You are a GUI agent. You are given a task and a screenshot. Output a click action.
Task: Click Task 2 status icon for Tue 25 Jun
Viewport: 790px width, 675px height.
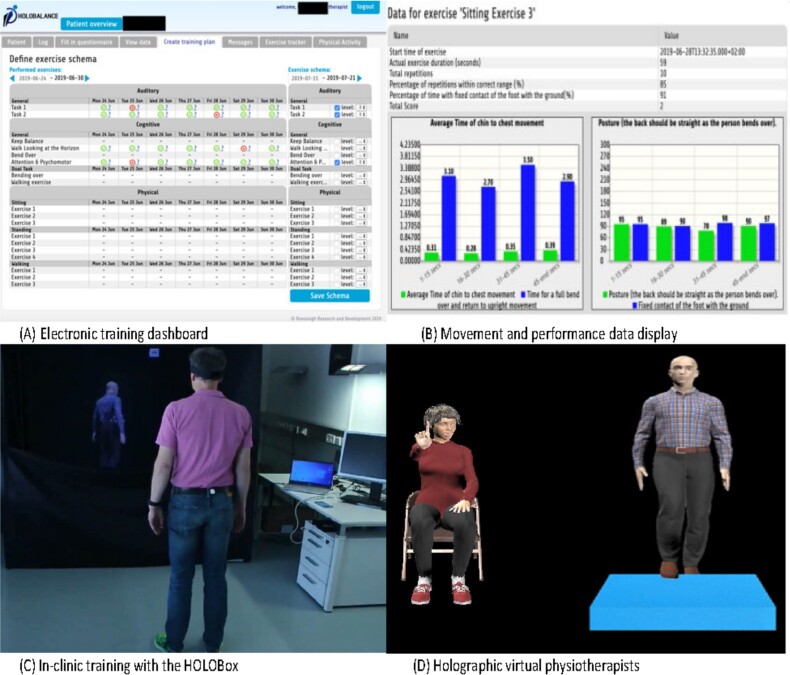[131, 114]
